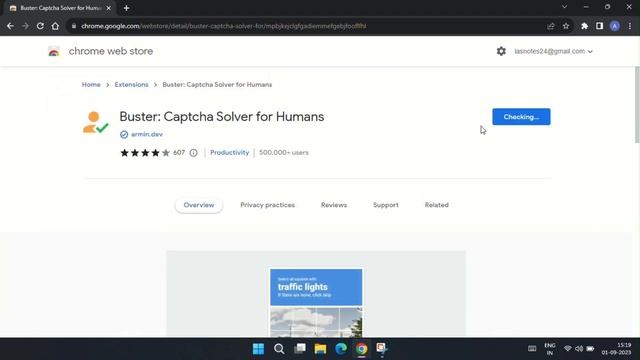Click the Buster extension icon

[x=96, y=122]
